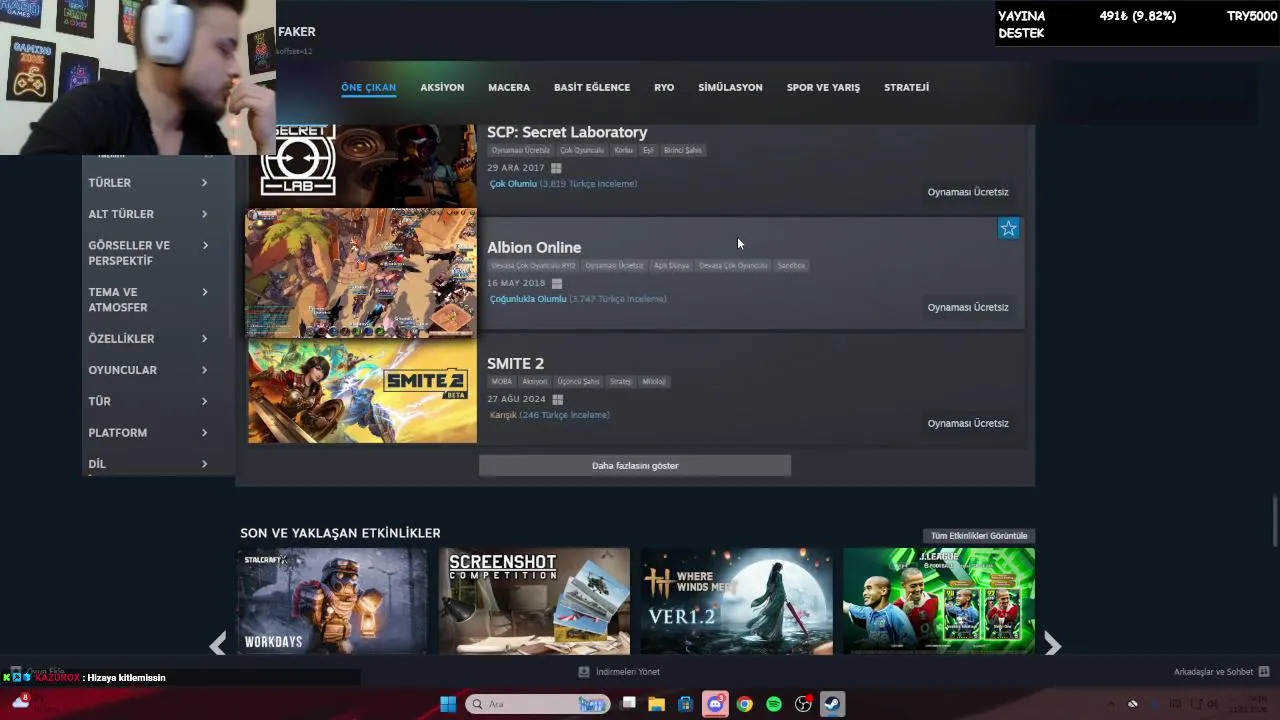This screenshot has height=720, width=1280.
Task: Switch to the STRATEJİ tab
Action: coord(906,87)
